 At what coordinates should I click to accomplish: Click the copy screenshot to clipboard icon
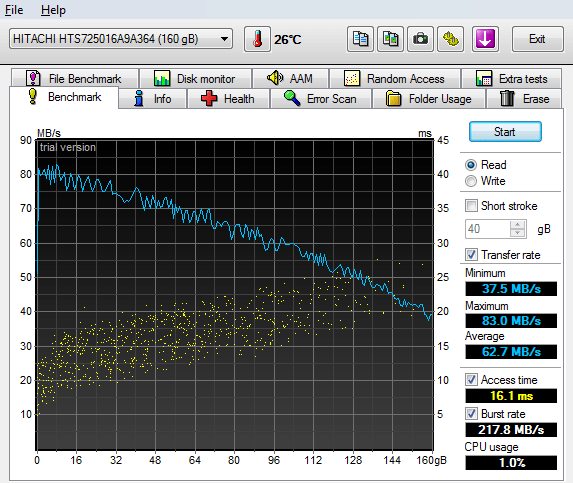pos(390,39)
